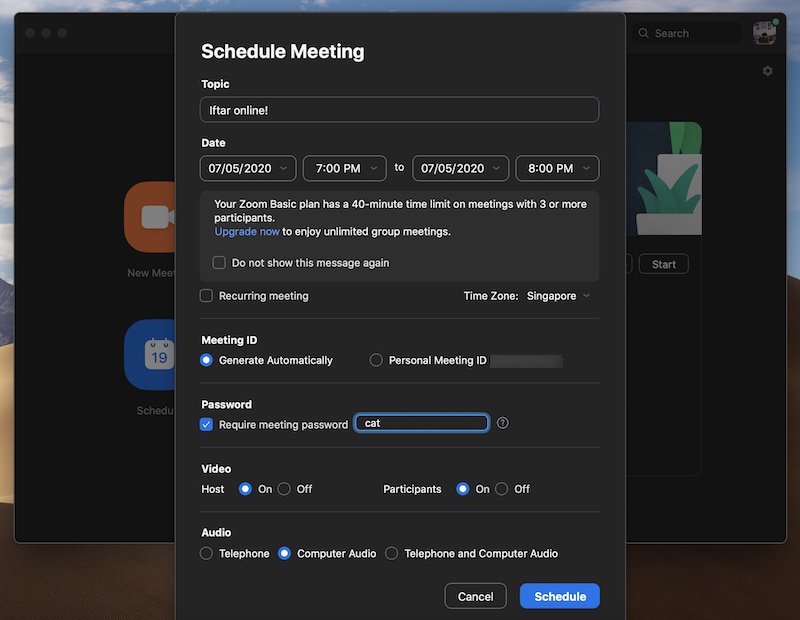Select Telephone and Computer Audio option
The width and height of the screenshot is (800, 620).
(391, 553)
